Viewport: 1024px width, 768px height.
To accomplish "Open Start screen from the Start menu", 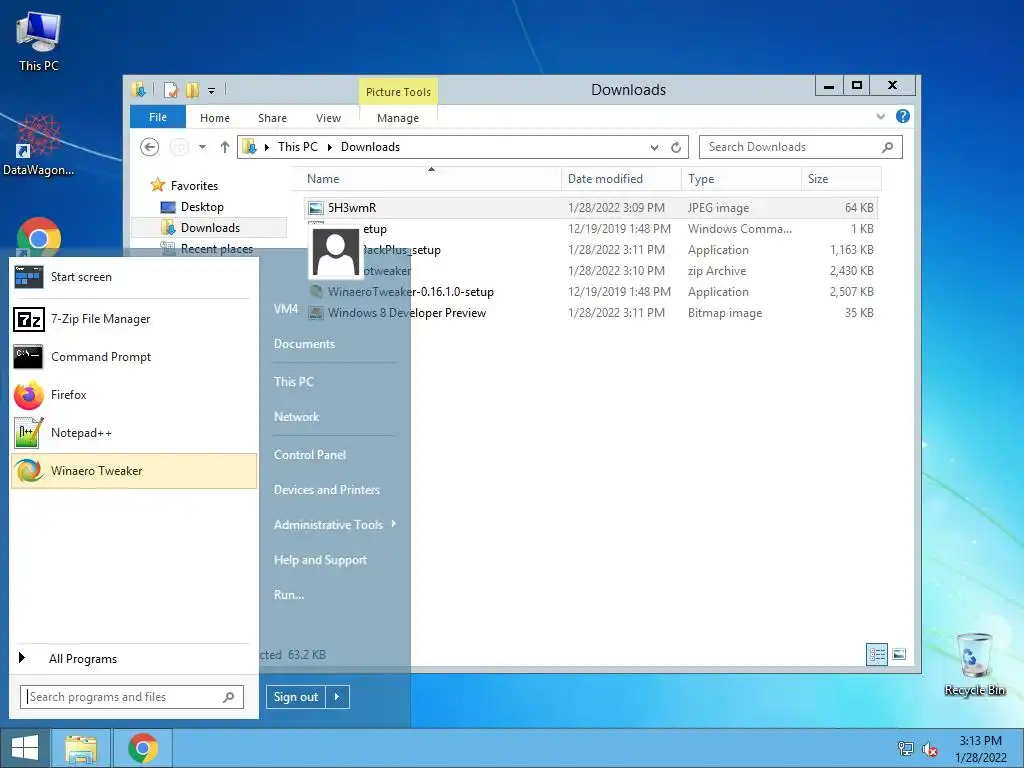I will click(133, 277).
